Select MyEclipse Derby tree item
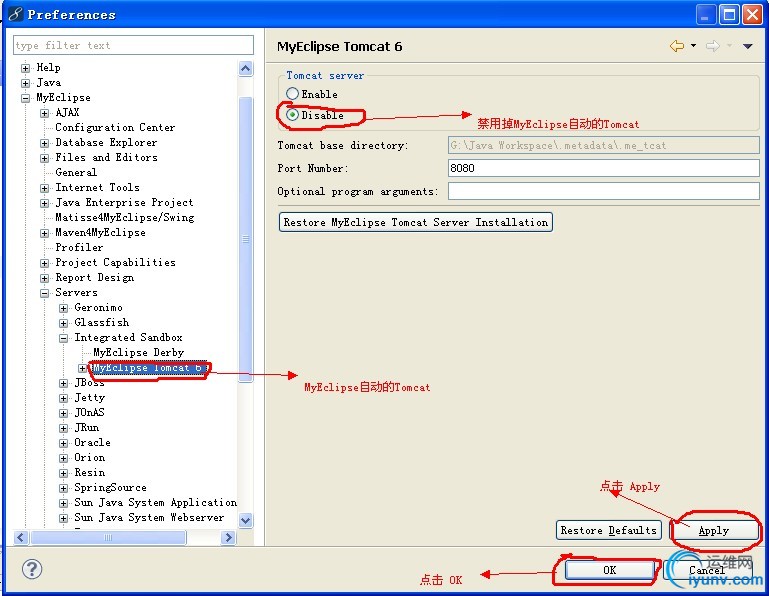This screenshot has height=596, width=769. coord(138,353)
